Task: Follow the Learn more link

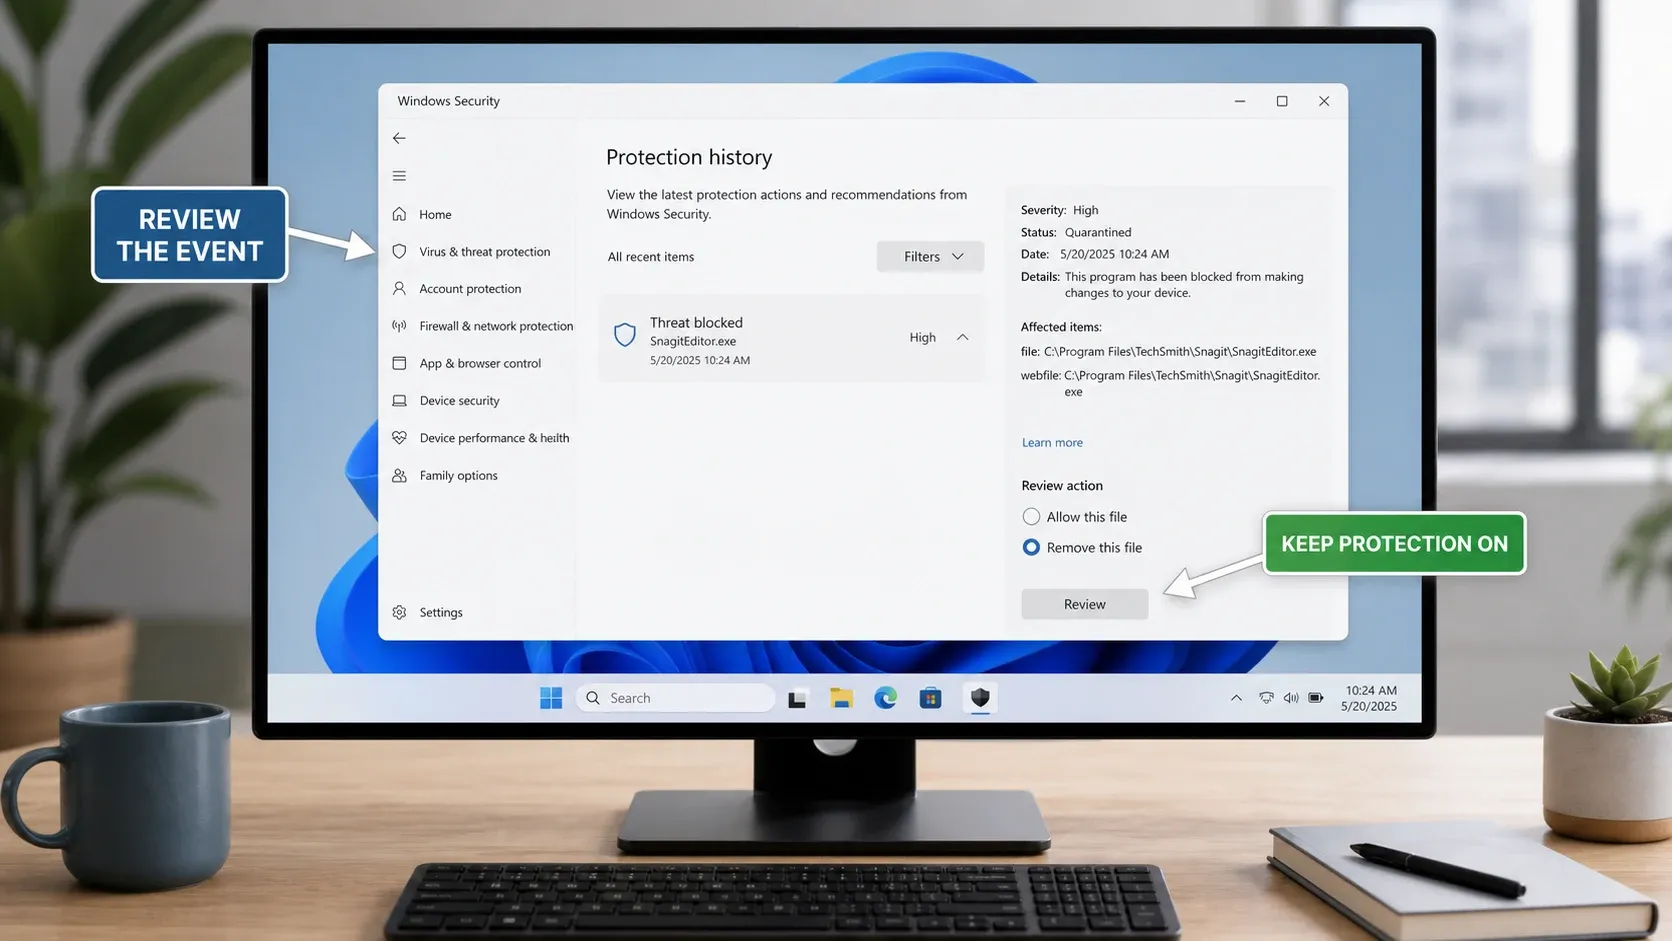Action: [1052, 442]
